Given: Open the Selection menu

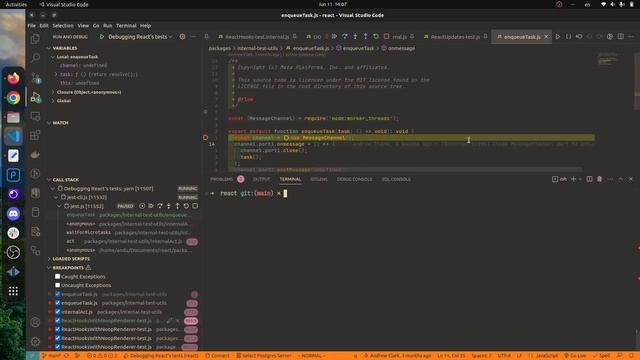Looking at the screenshot, I should pos(63,26).
